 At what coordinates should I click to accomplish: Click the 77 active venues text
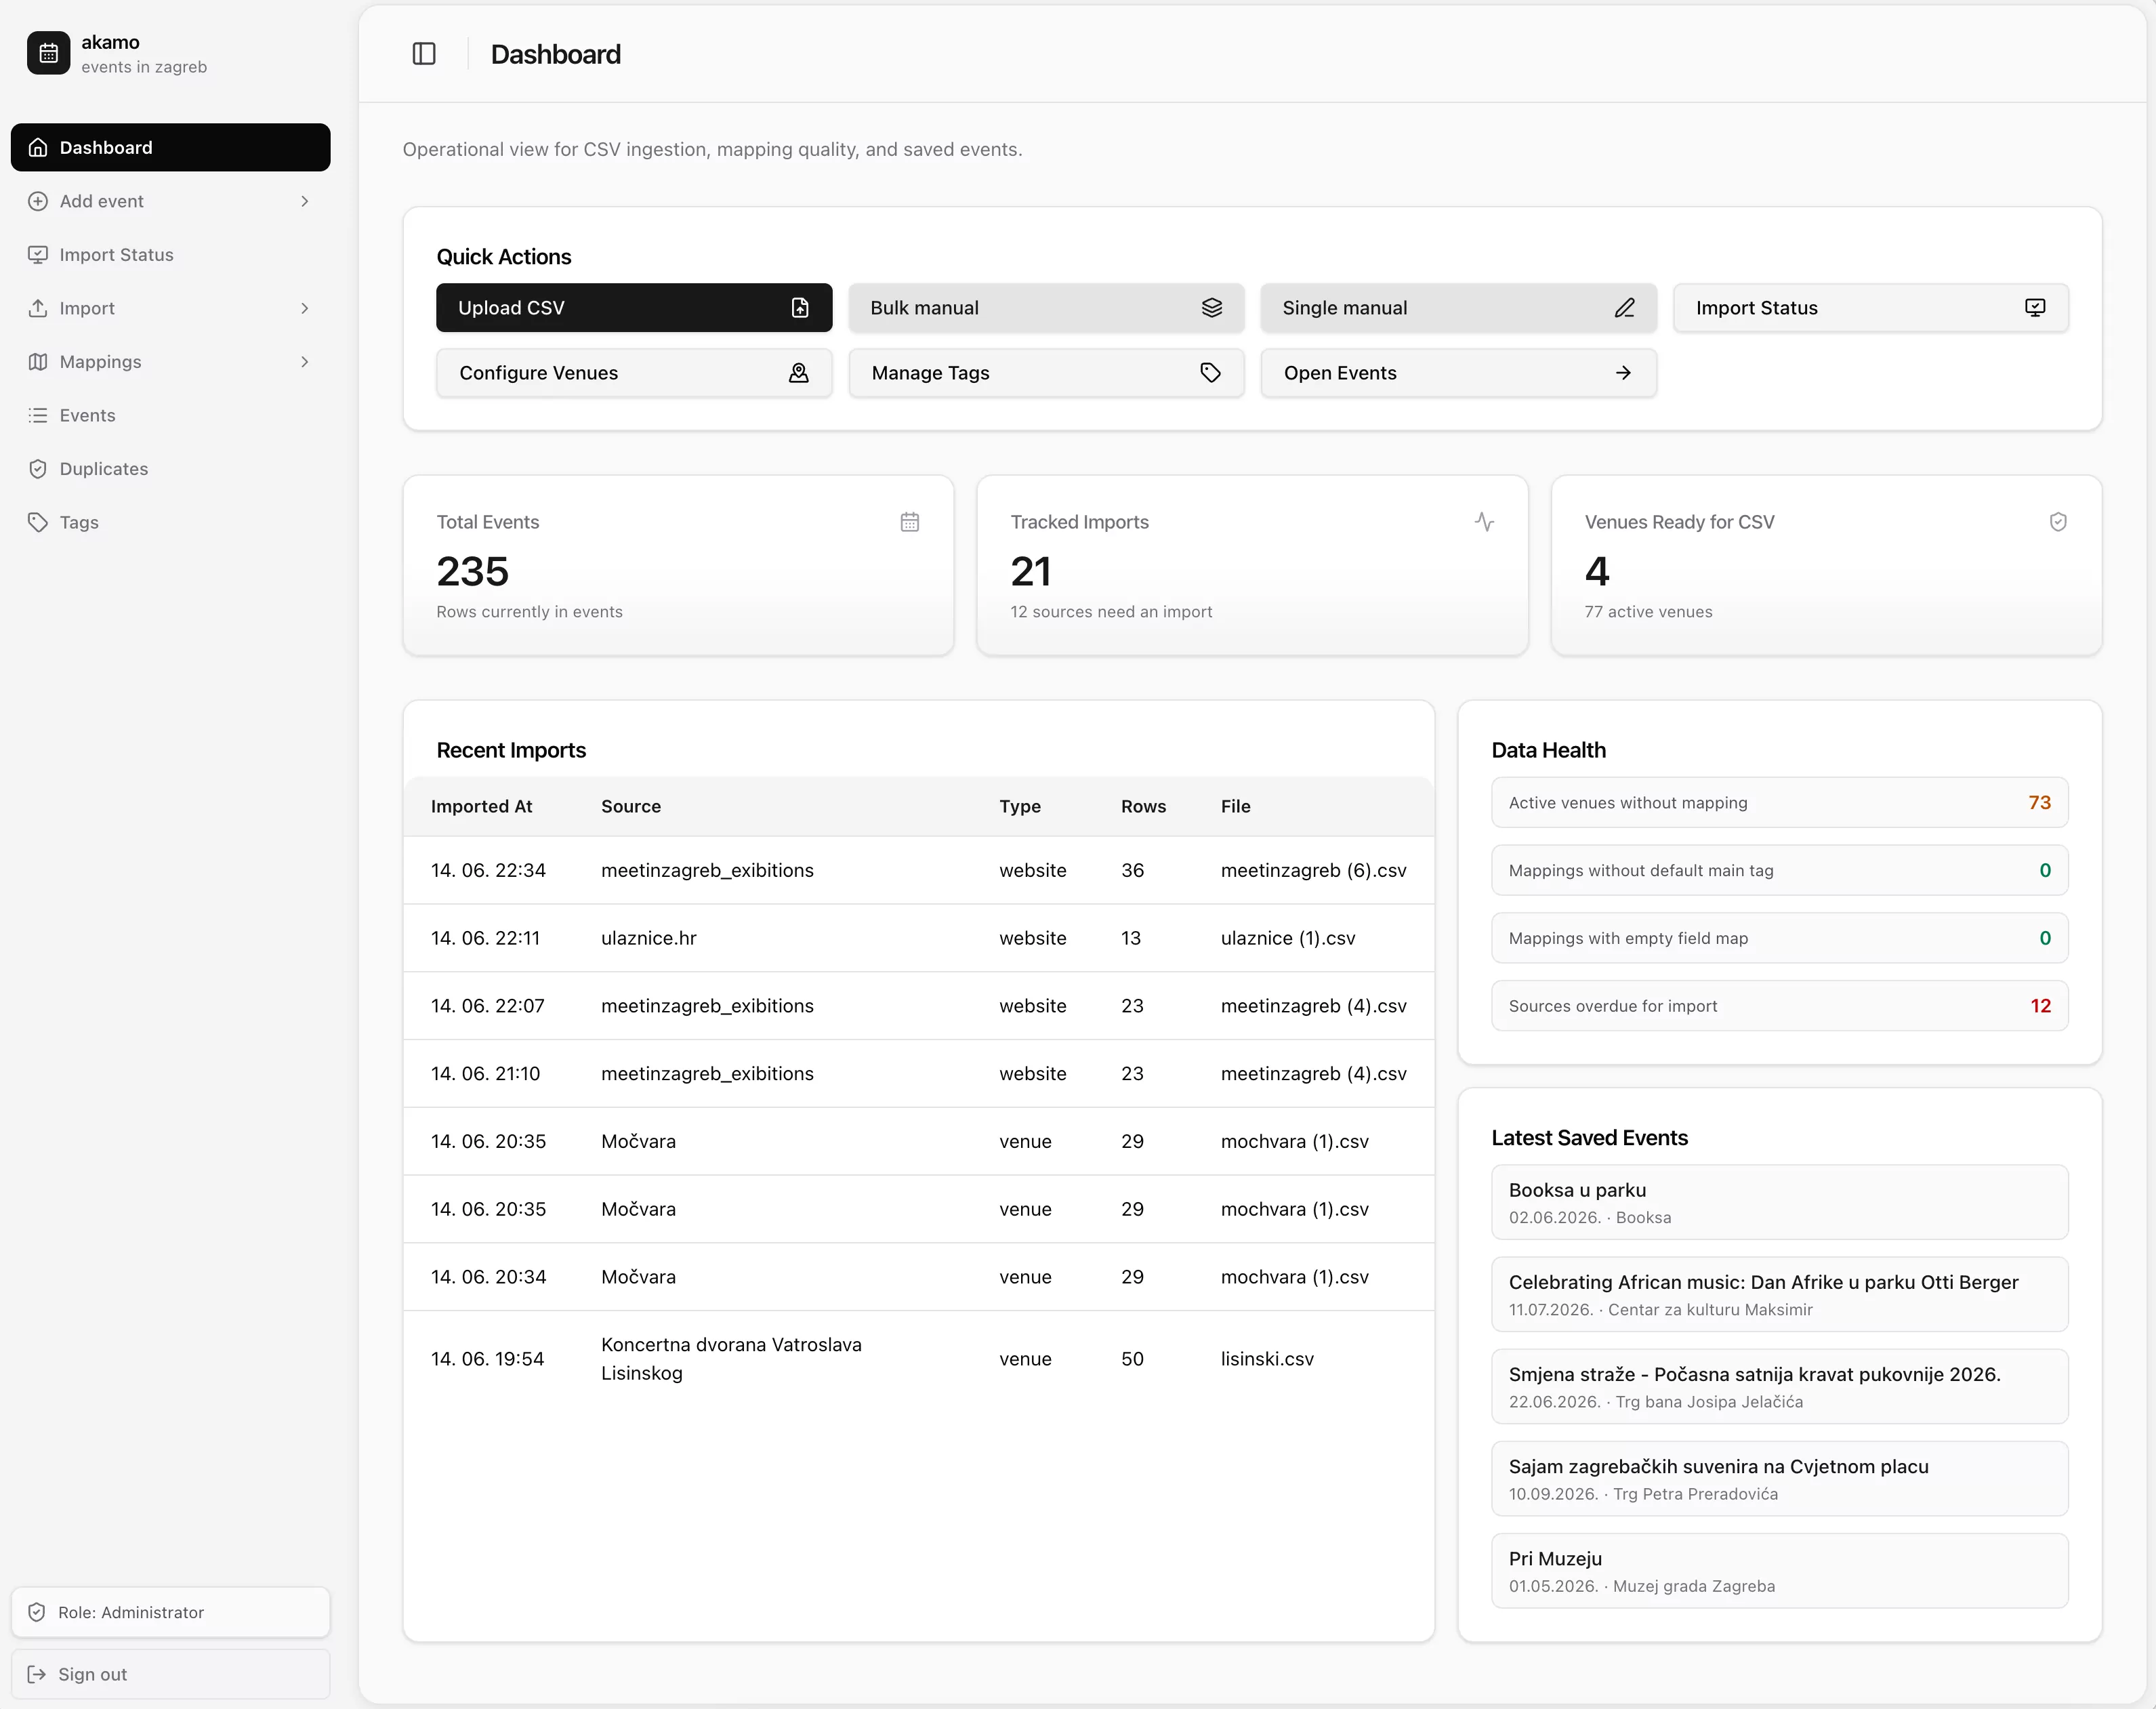(1648, 612)
